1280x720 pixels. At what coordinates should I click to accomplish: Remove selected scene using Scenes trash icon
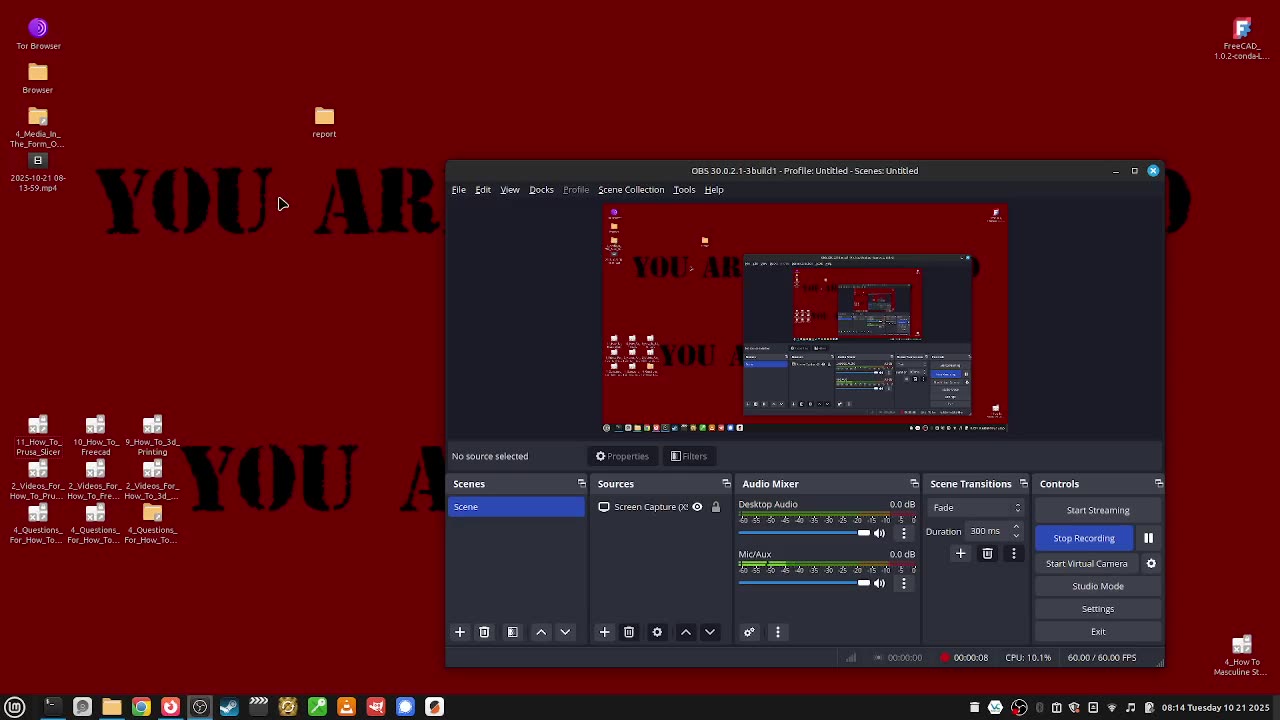(484, 632)
